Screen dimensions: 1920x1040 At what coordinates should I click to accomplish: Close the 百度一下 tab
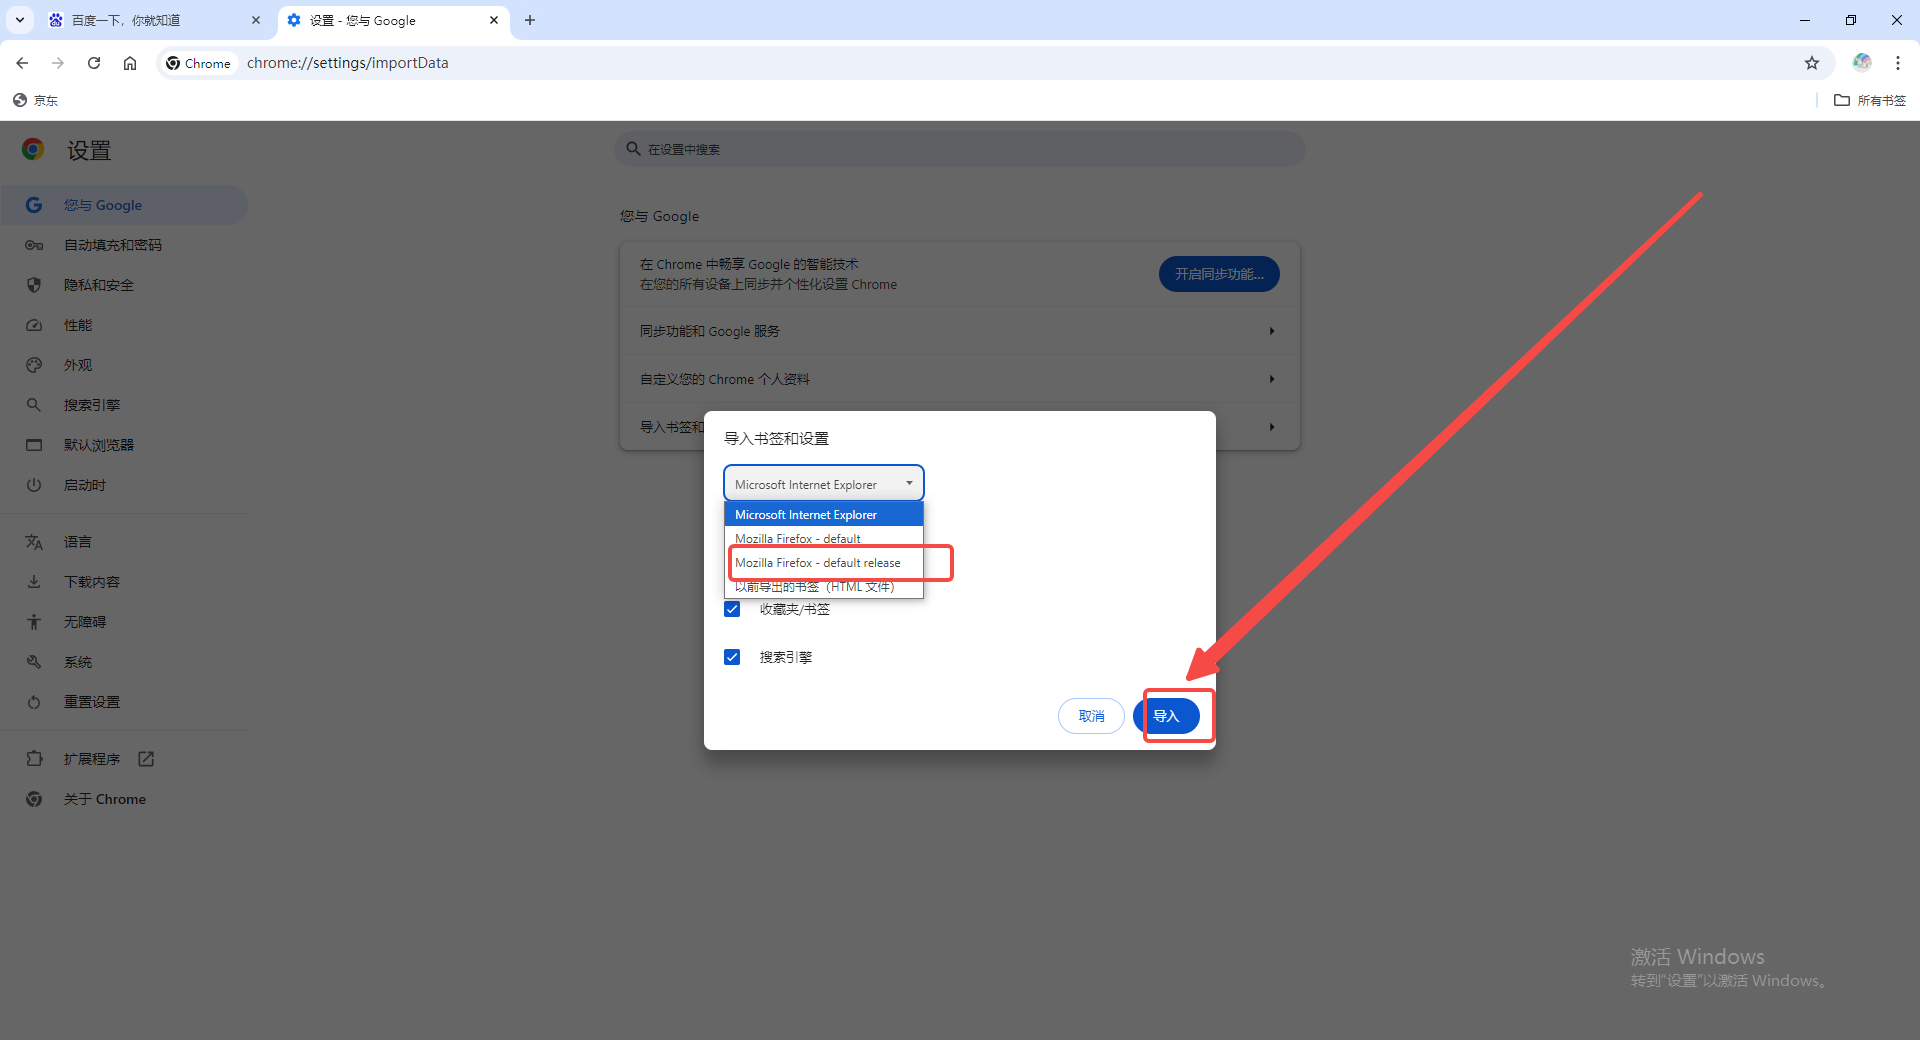point(255,20)
